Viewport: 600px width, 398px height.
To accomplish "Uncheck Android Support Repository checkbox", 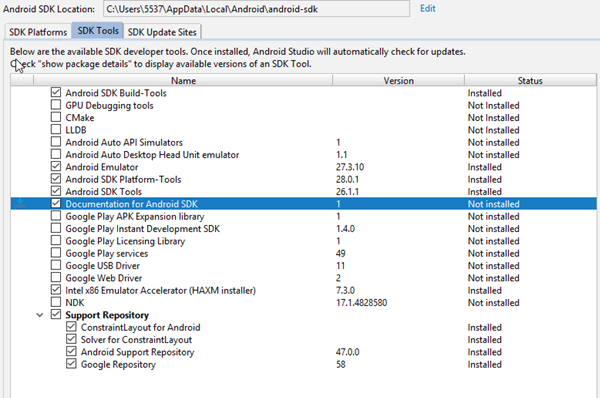I will (71, 351).
